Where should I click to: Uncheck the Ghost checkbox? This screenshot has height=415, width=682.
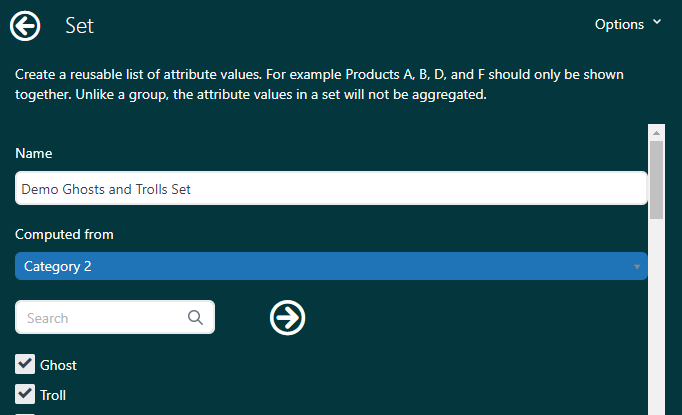click(25, 364)
